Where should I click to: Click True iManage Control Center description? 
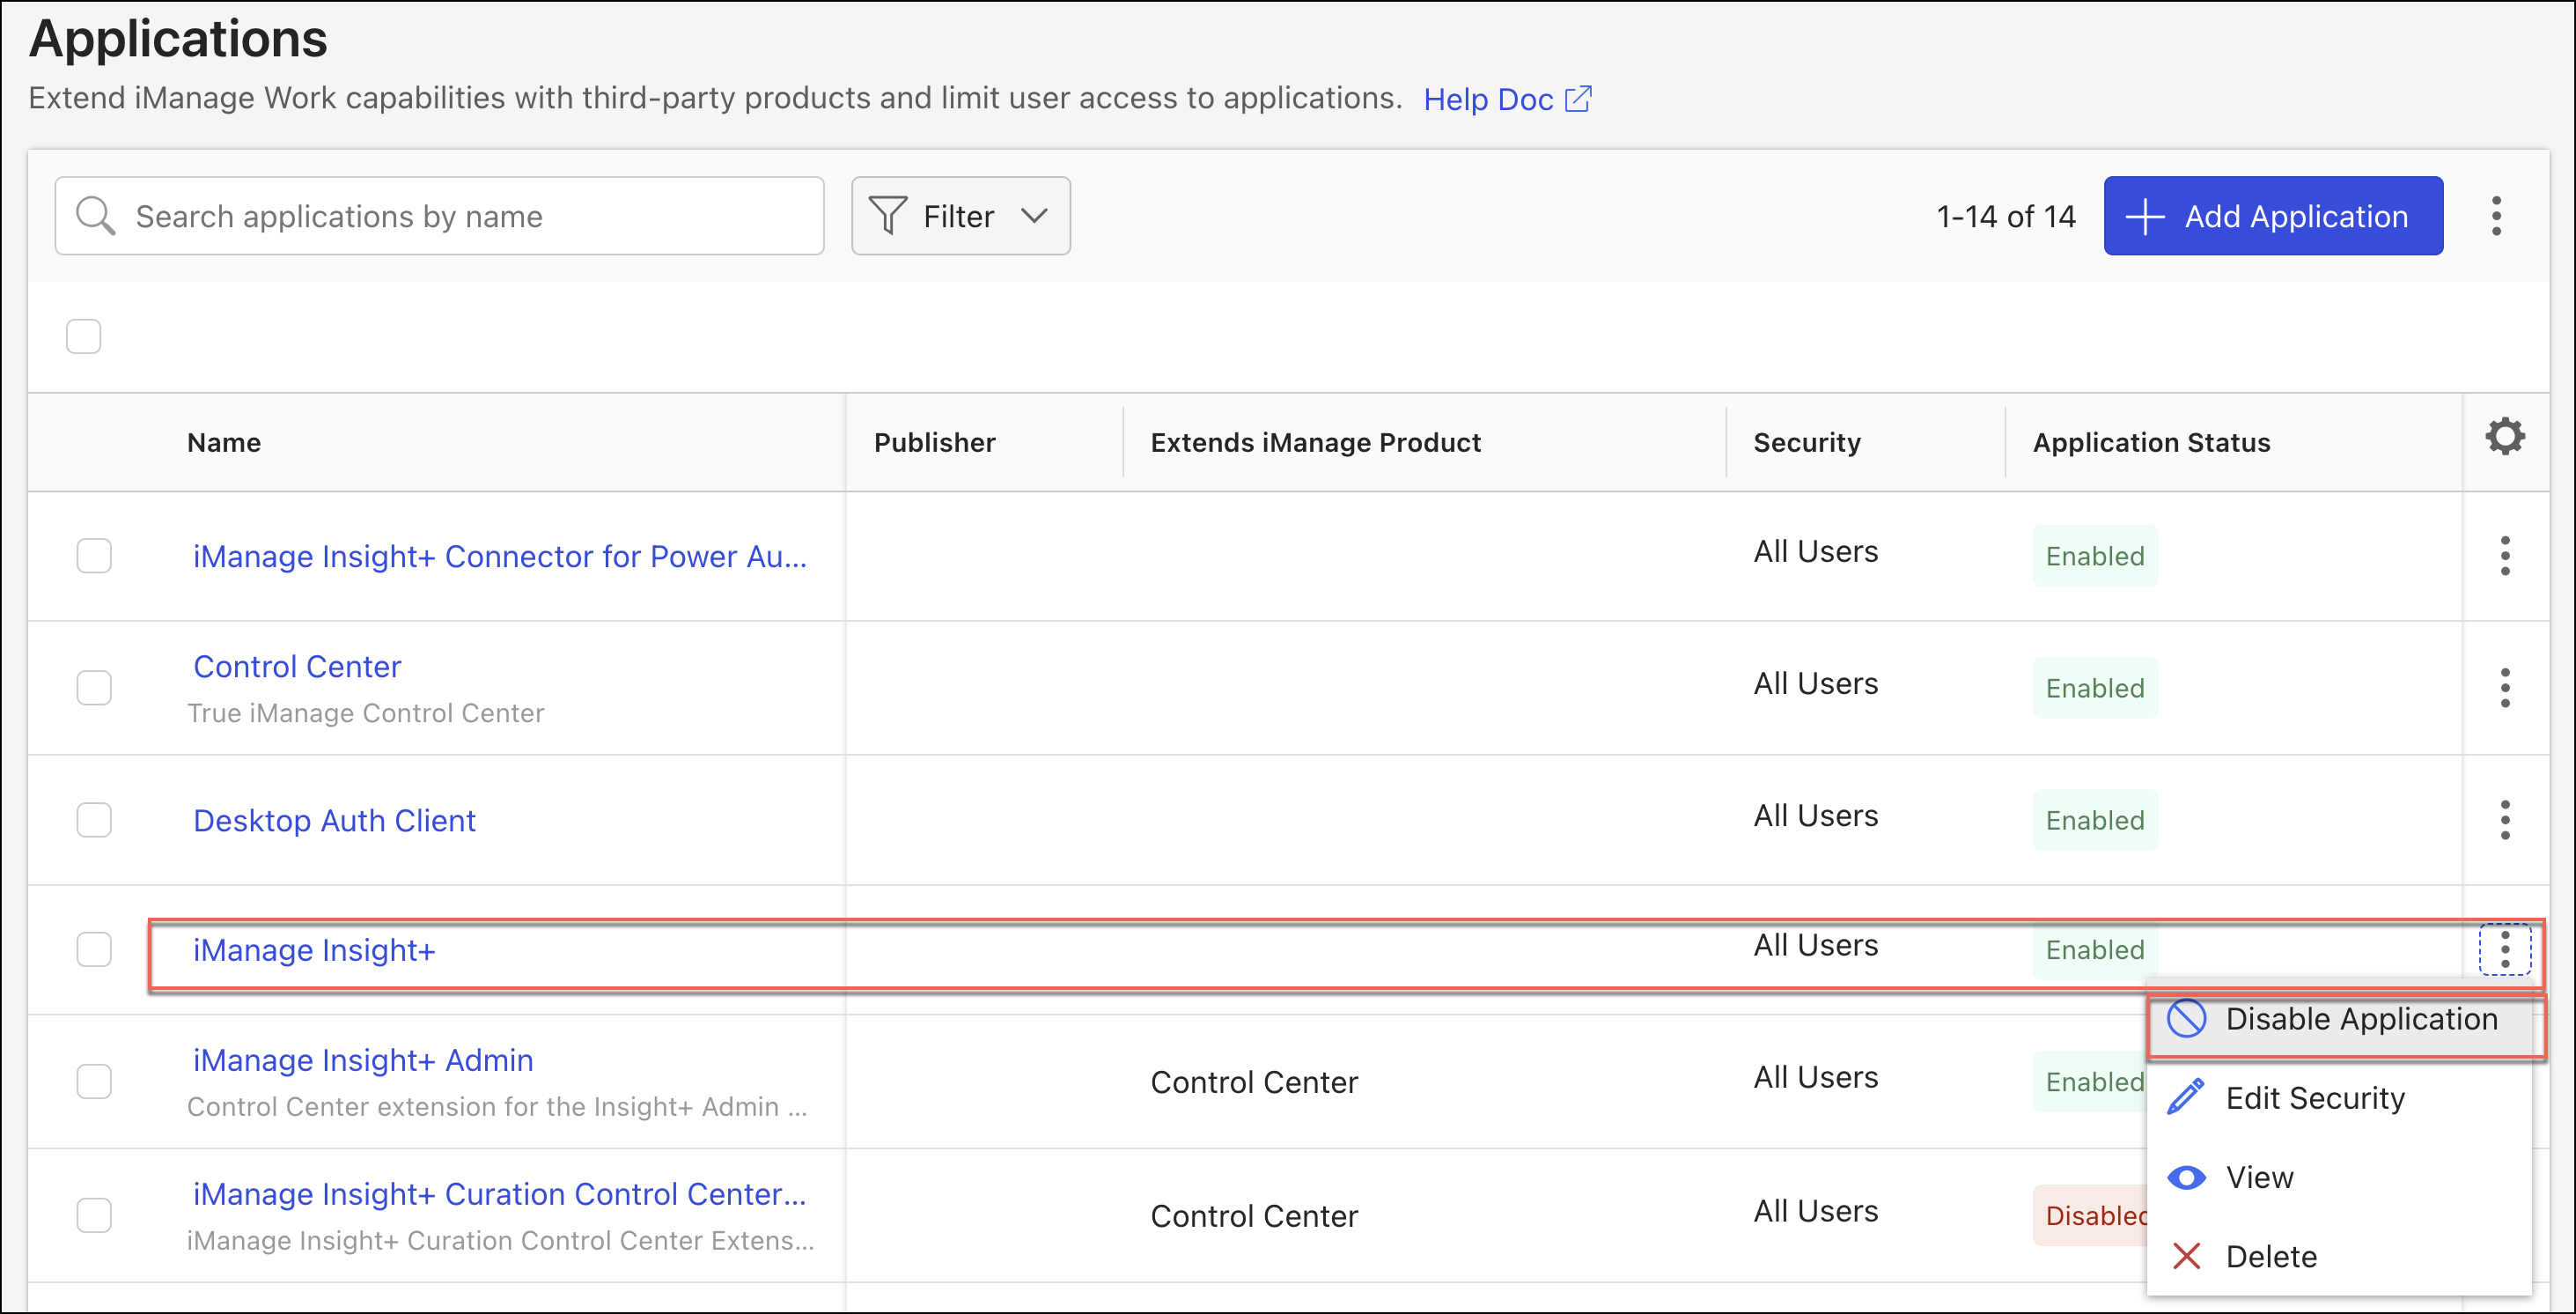[365, 713]
